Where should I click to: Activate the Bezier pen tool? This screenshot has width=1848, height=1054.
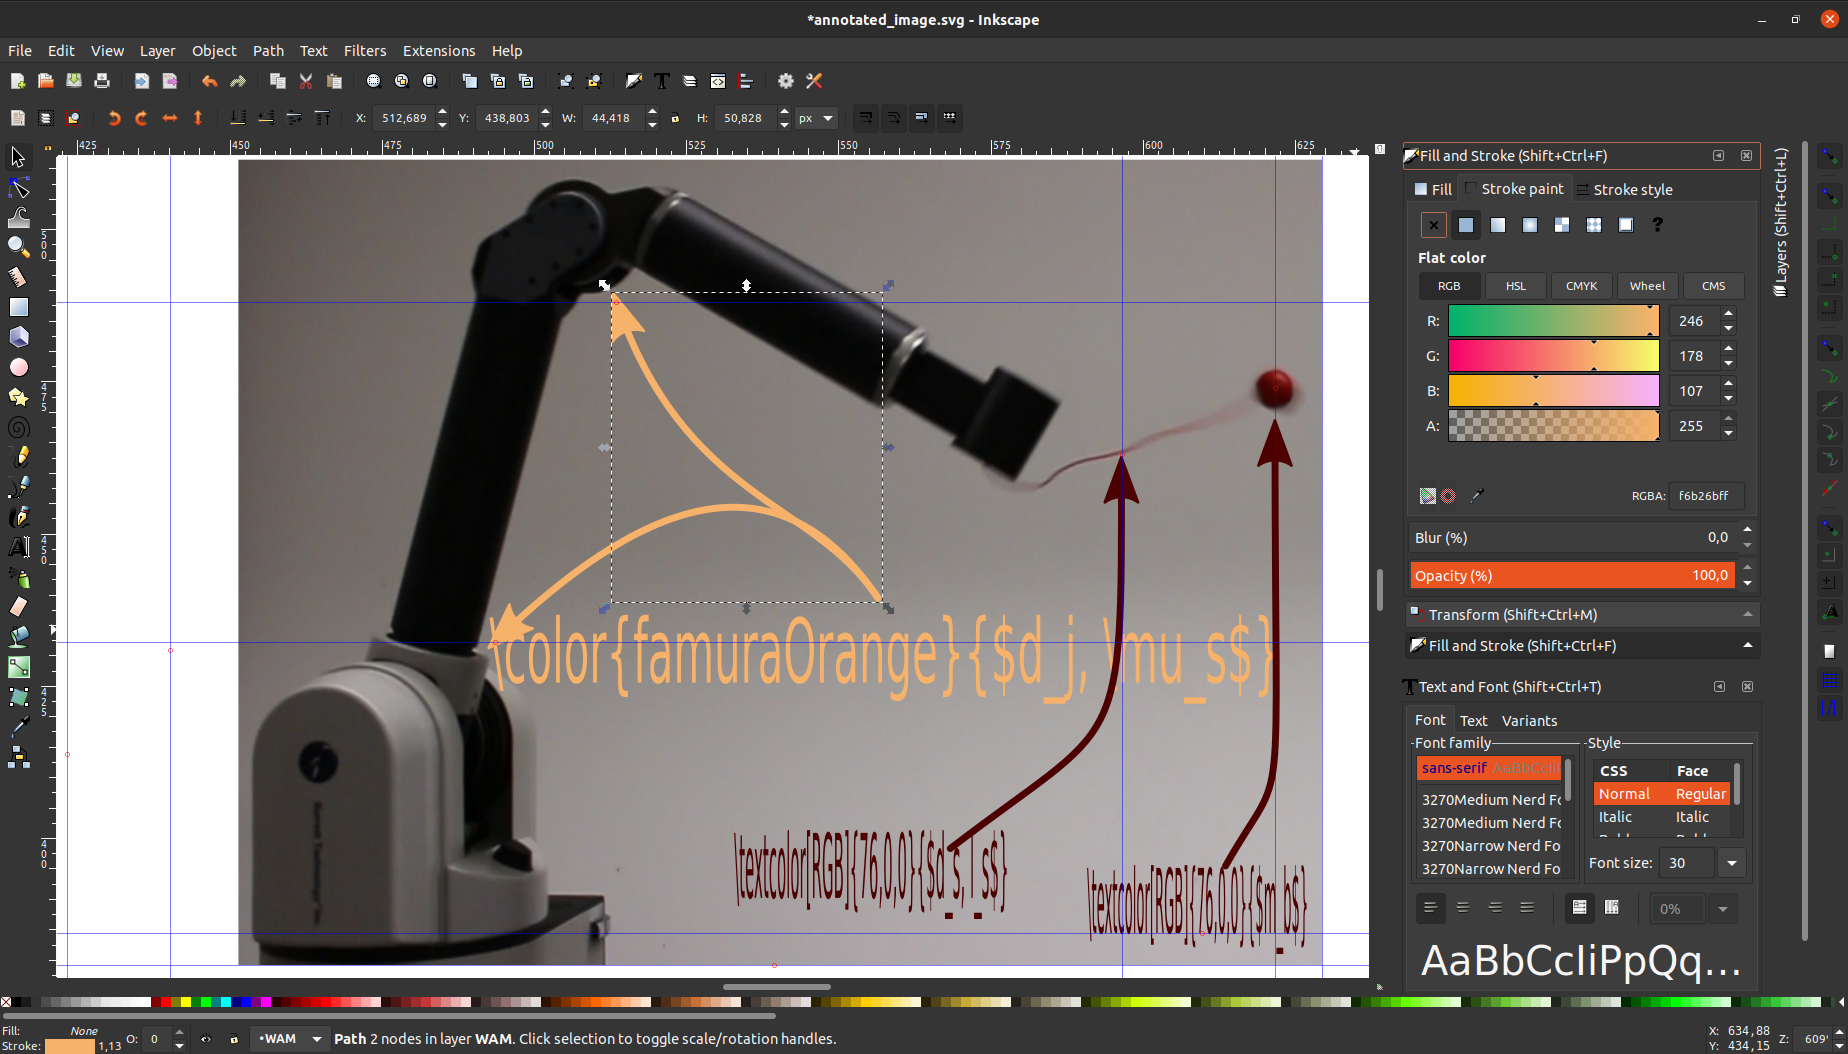(18, 486)
